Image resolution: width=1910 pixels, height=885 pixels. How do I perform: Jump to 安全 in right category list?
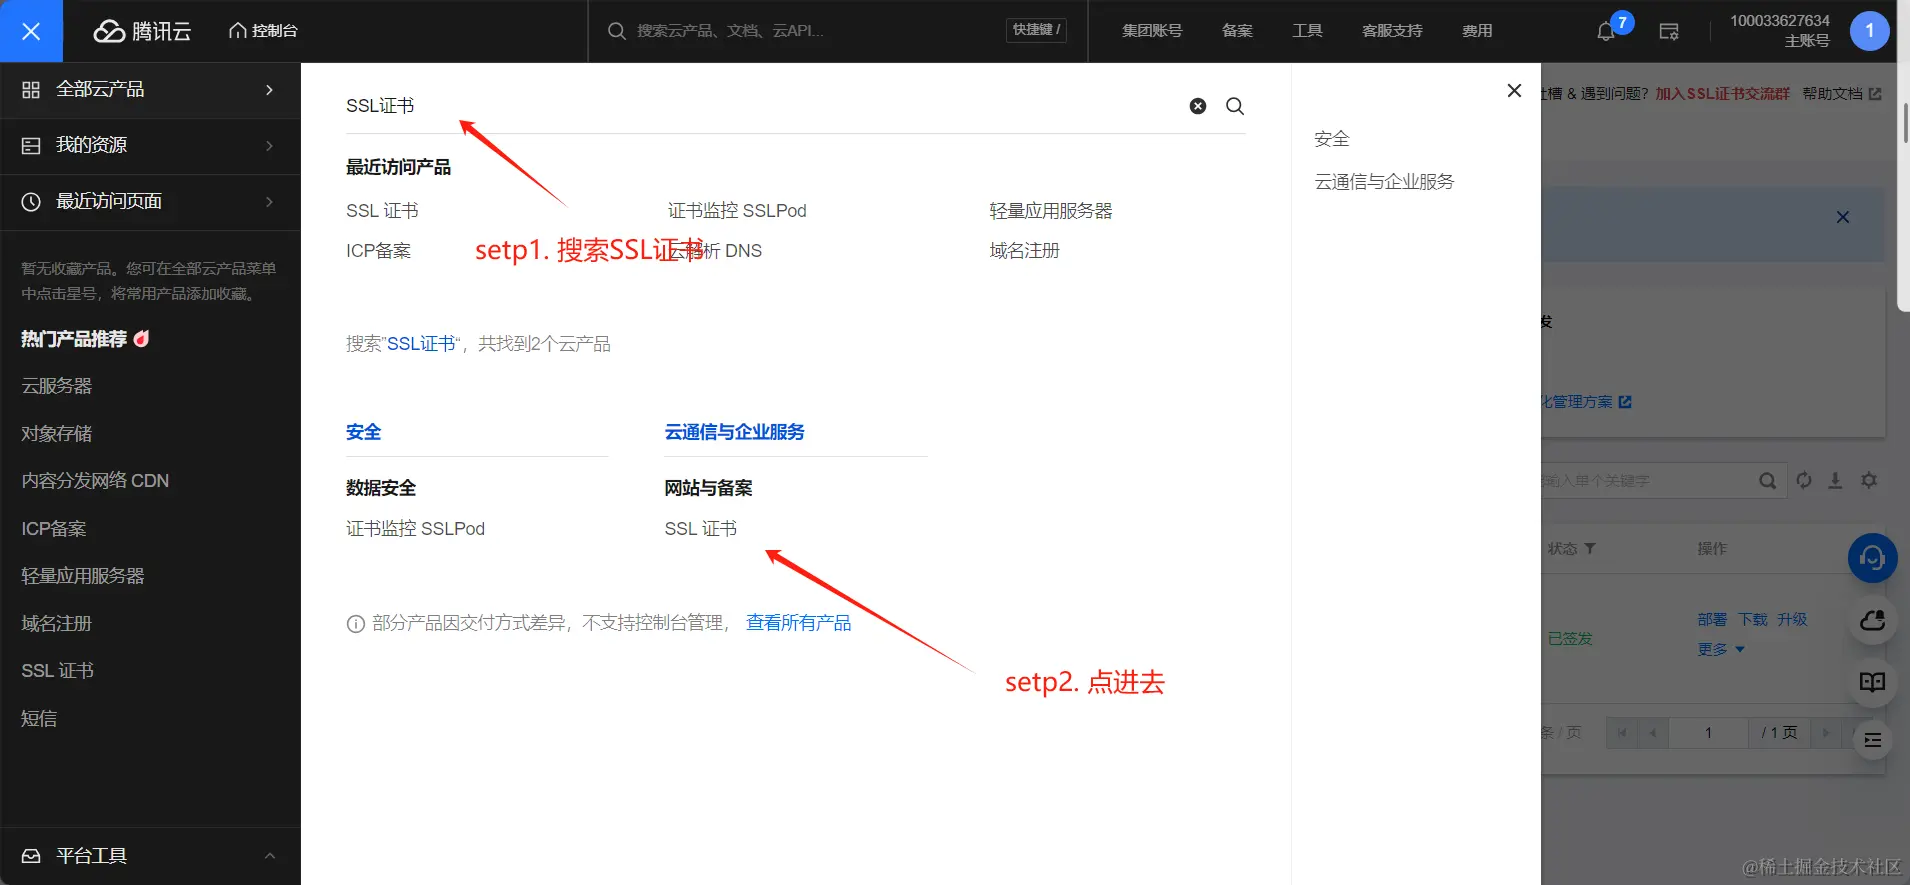coord(1332,139)
